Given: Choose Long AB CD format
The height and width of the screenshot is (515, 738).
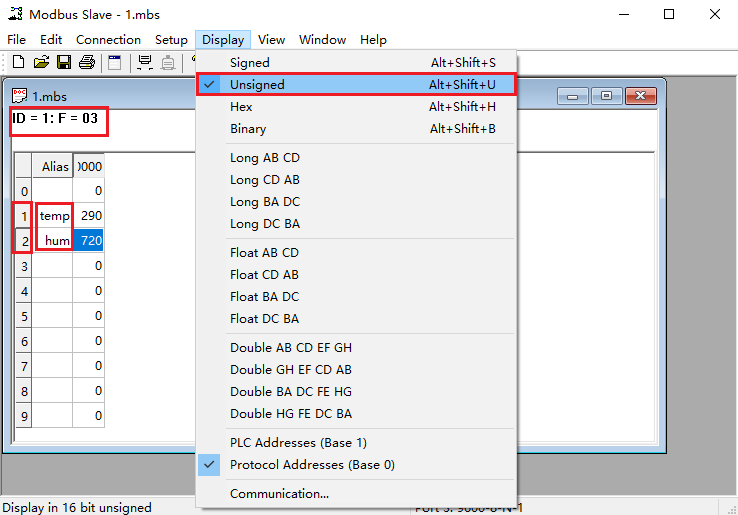Looking at the screenshot, I should [x=356, y=158].
